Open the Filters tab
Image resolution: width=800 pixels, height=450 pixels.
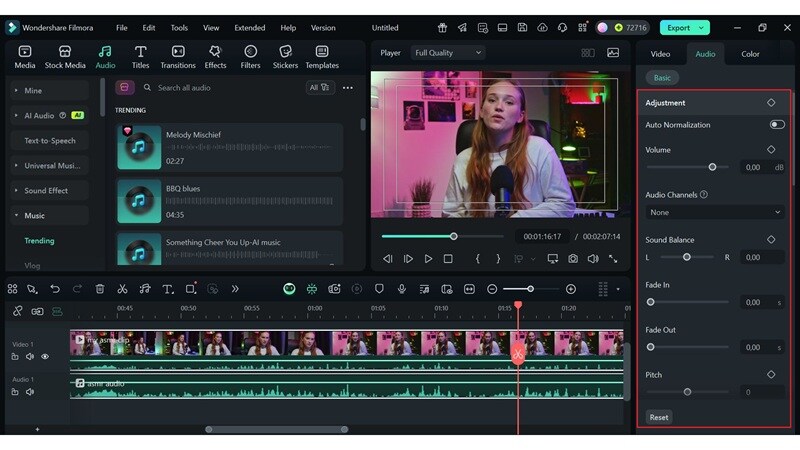point(250,57)
